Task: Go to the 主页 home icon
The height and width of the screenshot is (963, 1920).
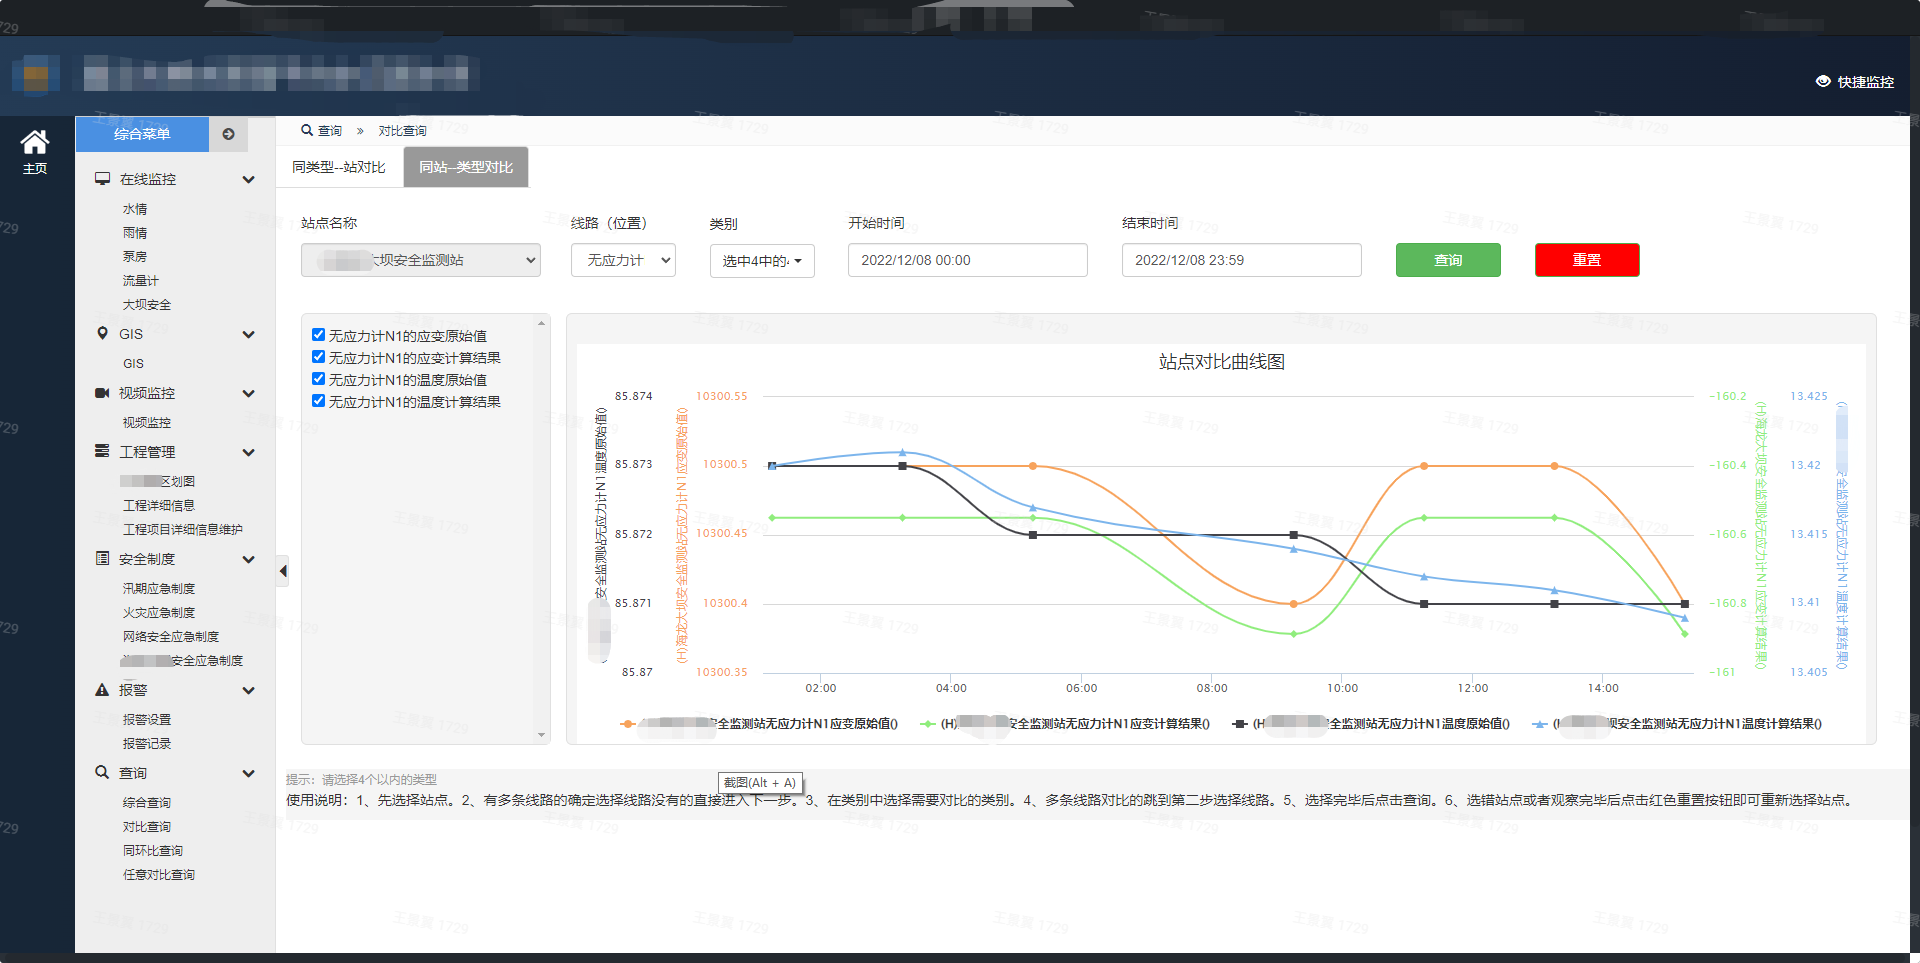Action: pyautogui.click(x=35, y=142)
